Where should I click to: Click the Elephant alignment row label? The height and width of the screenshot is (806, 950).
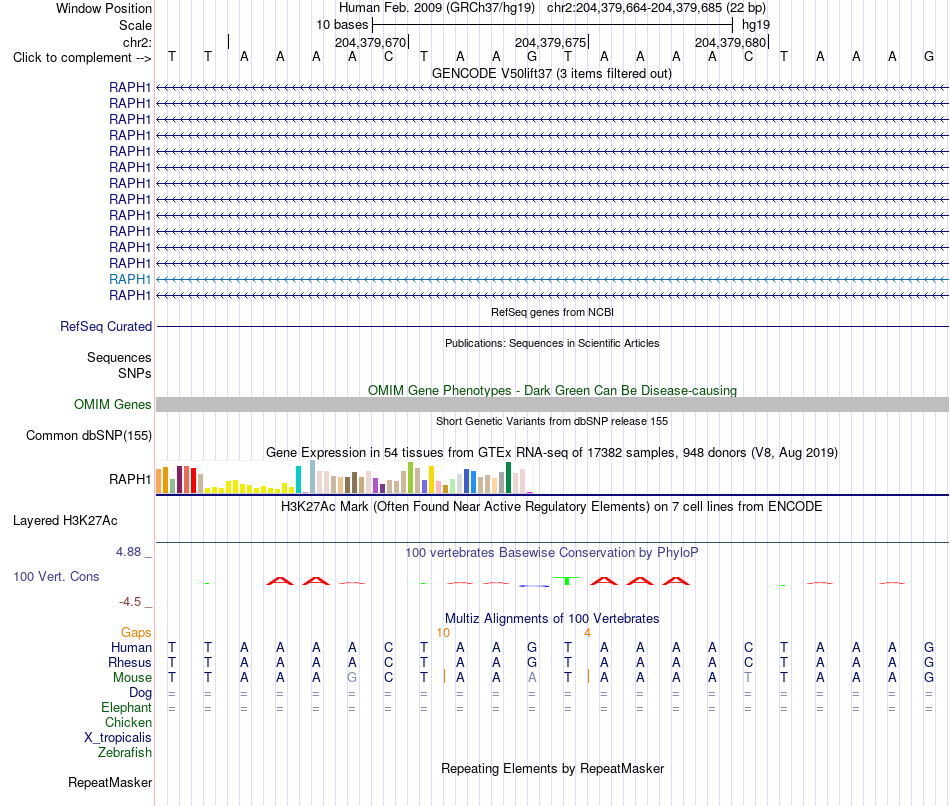pyautogui.click(x=126, y=707)
